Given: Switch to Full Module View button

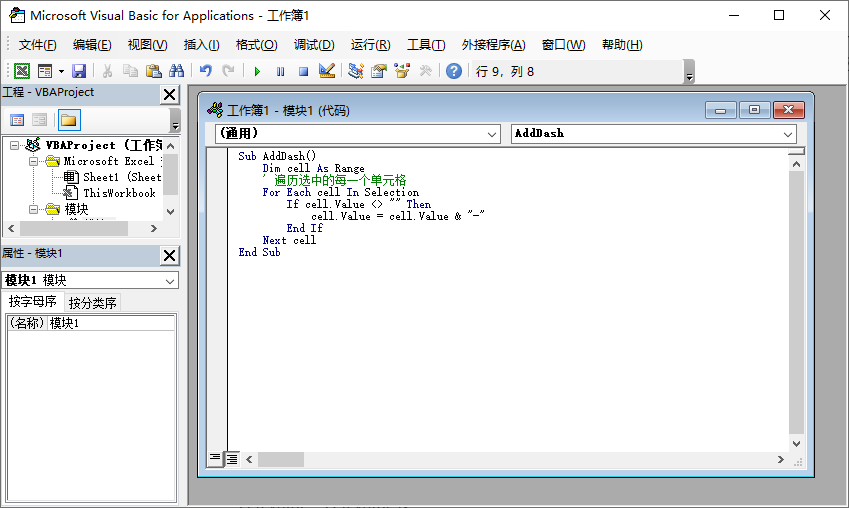Looking at the screenshot, I should coord(232,459).
